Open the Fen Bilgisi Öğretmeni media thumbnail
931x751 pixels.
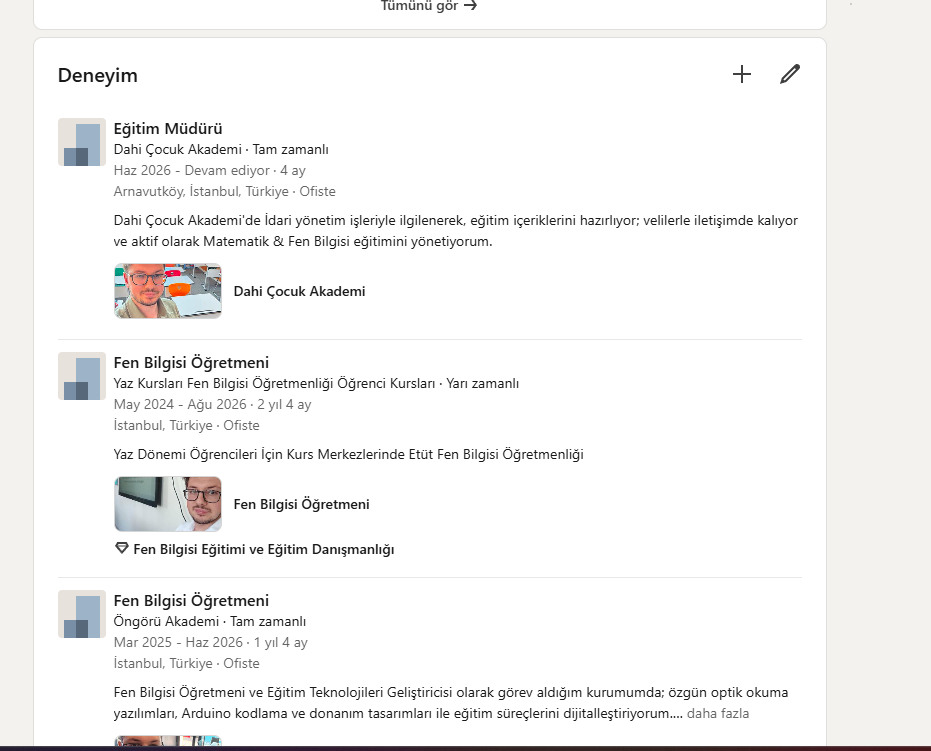[x=168, y=504]
